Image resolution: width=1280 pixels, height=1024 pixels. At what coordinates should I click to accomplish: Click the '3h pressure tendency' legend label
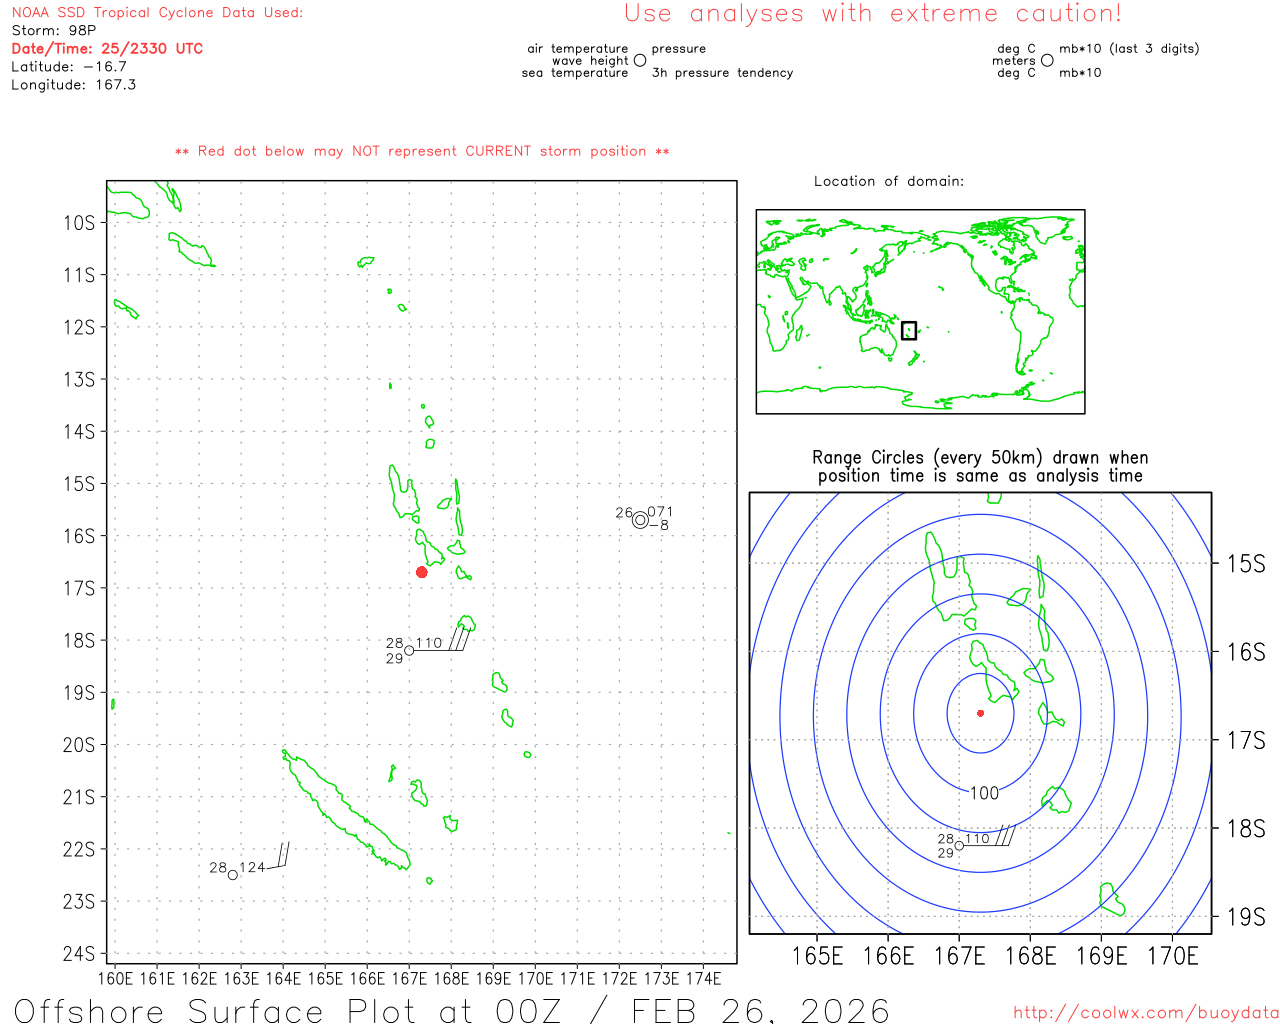722,73
